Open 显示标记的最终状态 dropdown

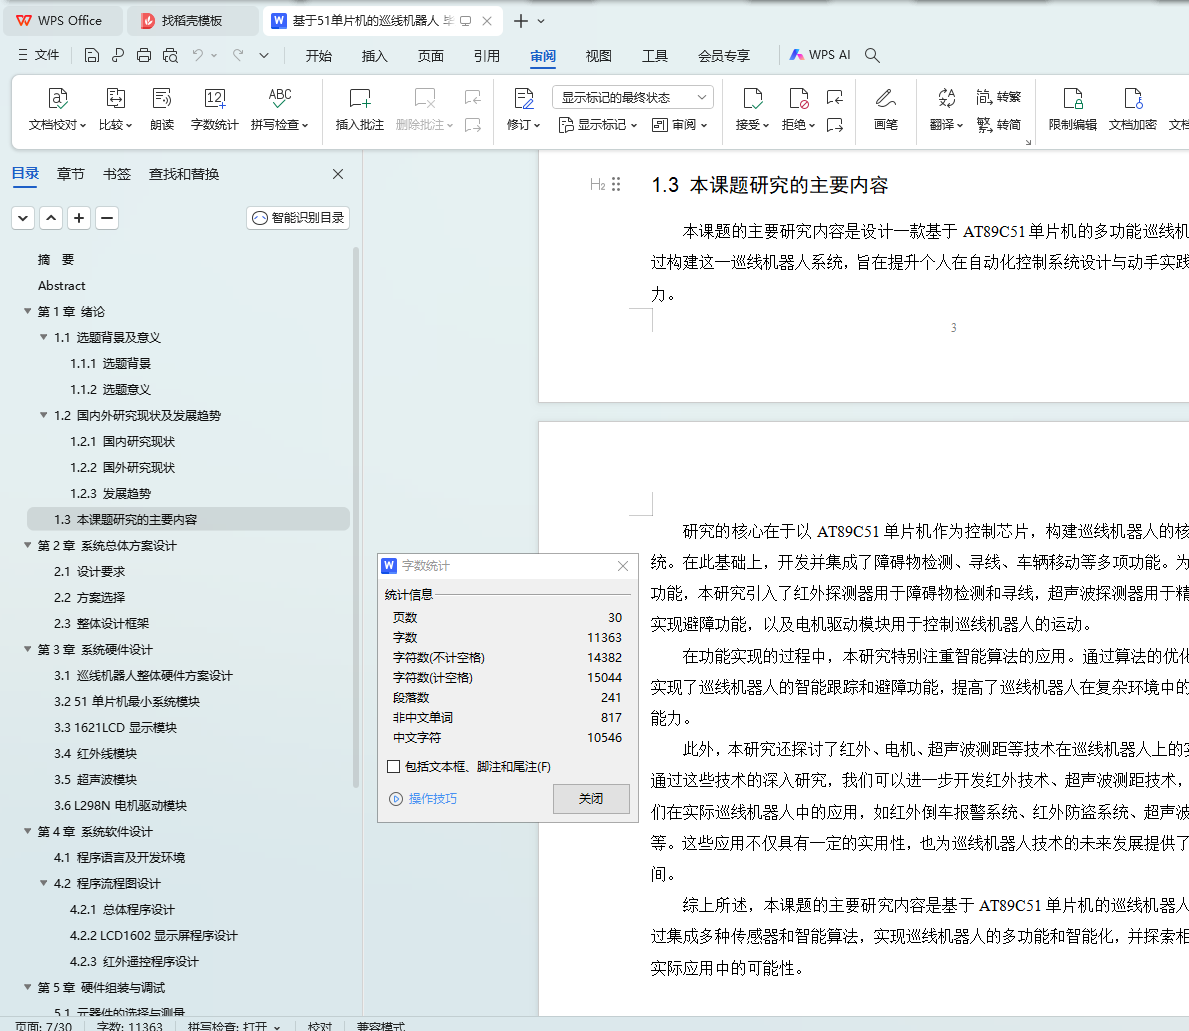tap(633, 97)
